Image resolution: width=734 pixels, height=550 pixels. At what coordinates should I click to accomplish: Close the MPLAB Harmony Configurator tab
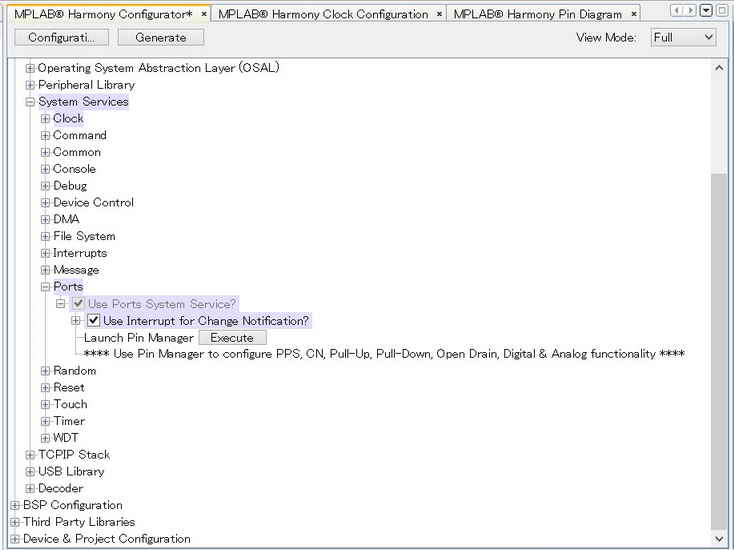click(x=204, y=14)
